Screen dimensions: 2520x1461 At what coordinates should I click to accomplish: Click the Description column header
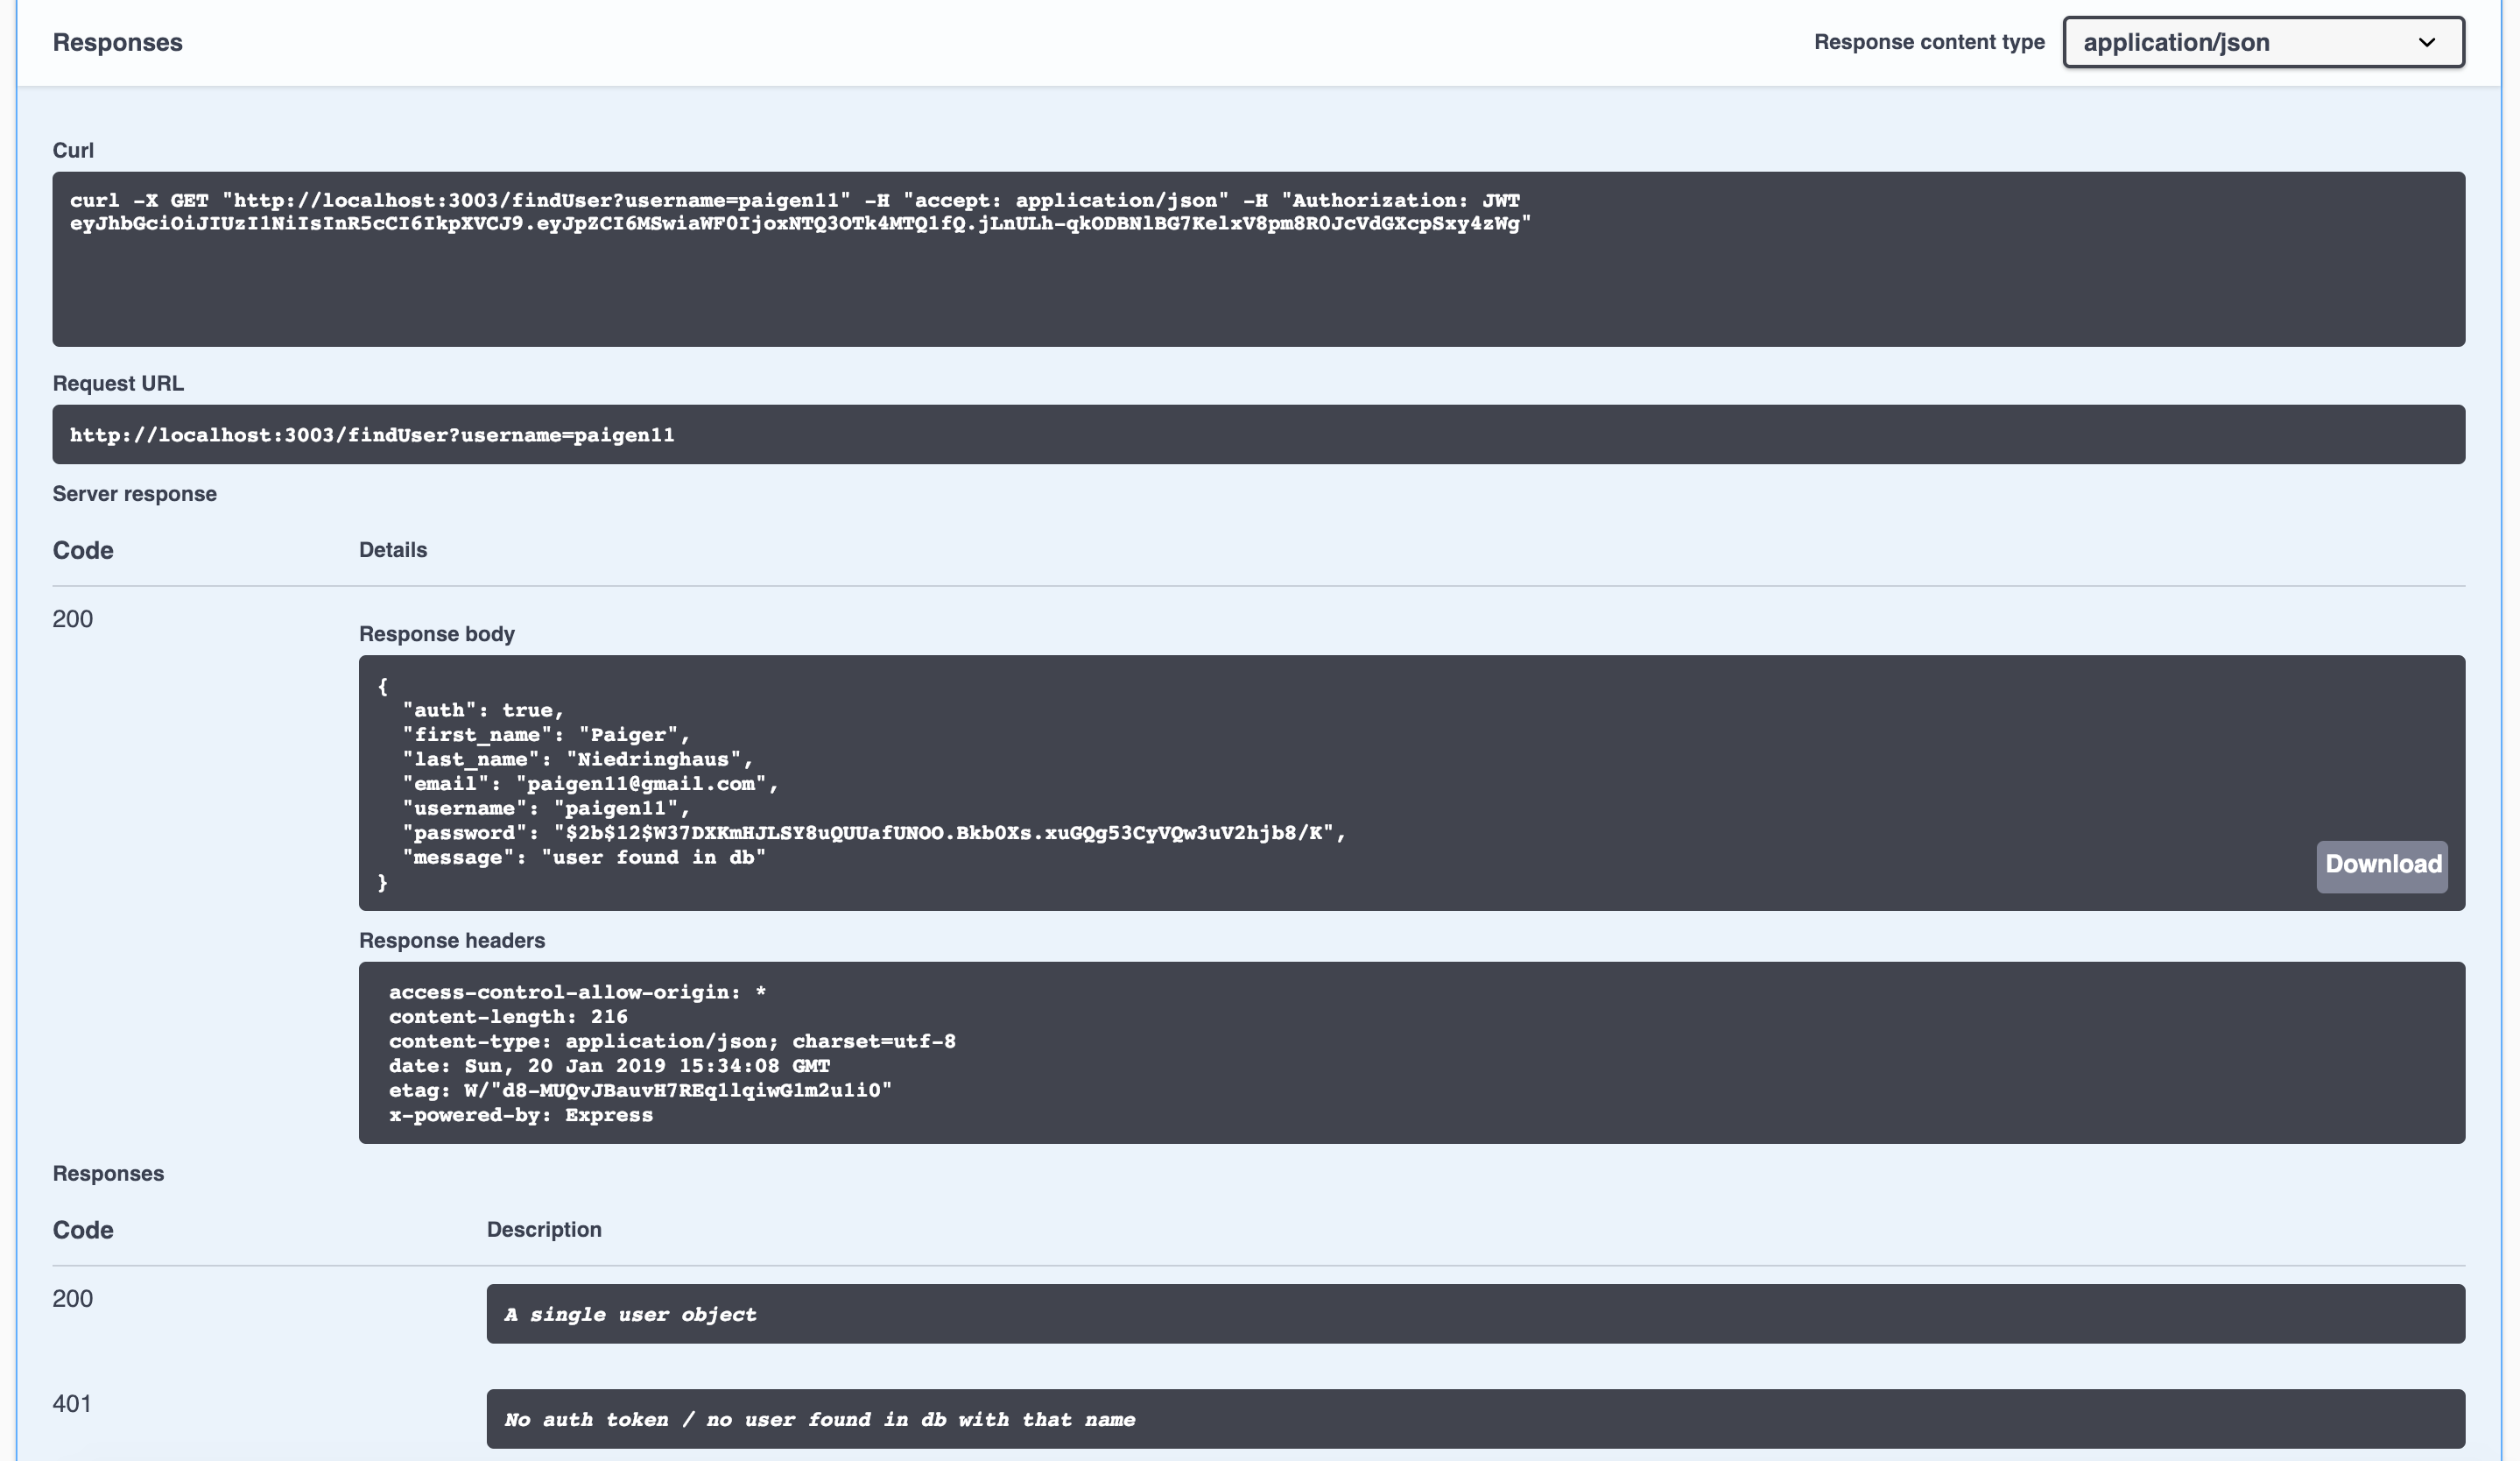click(x=544, y=1229)
